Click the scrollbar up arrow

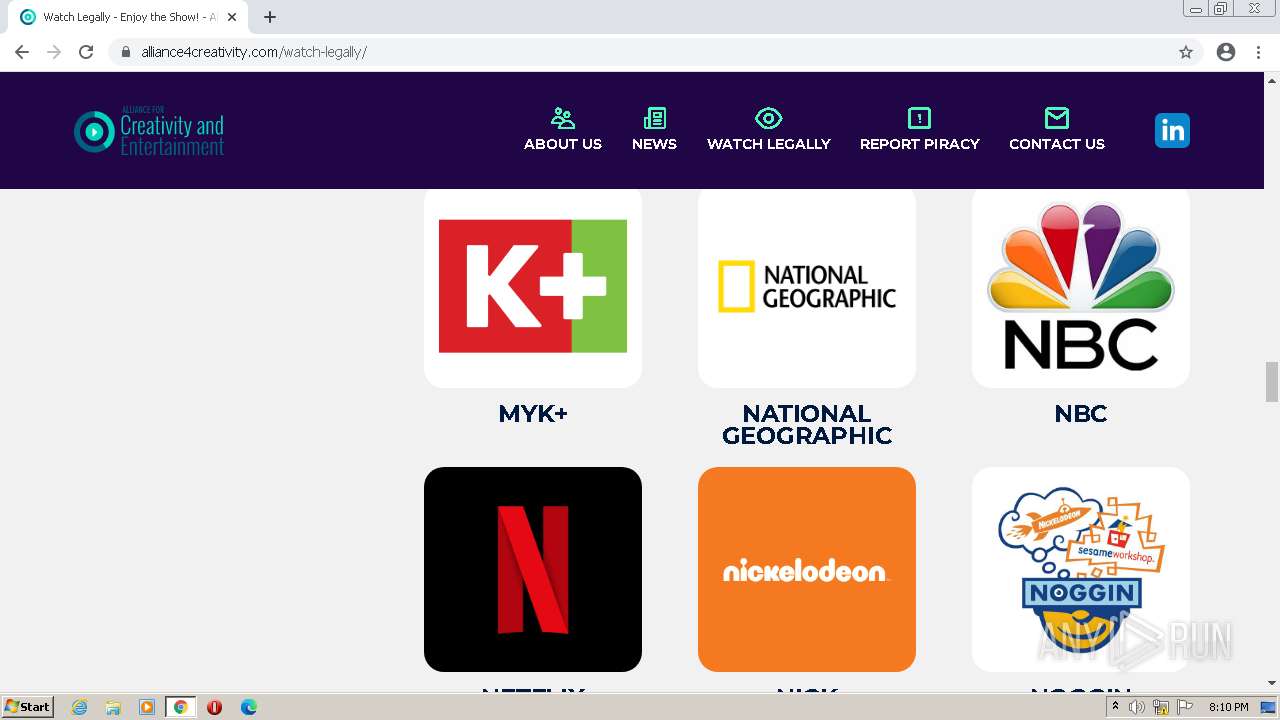click(1272, 80)
